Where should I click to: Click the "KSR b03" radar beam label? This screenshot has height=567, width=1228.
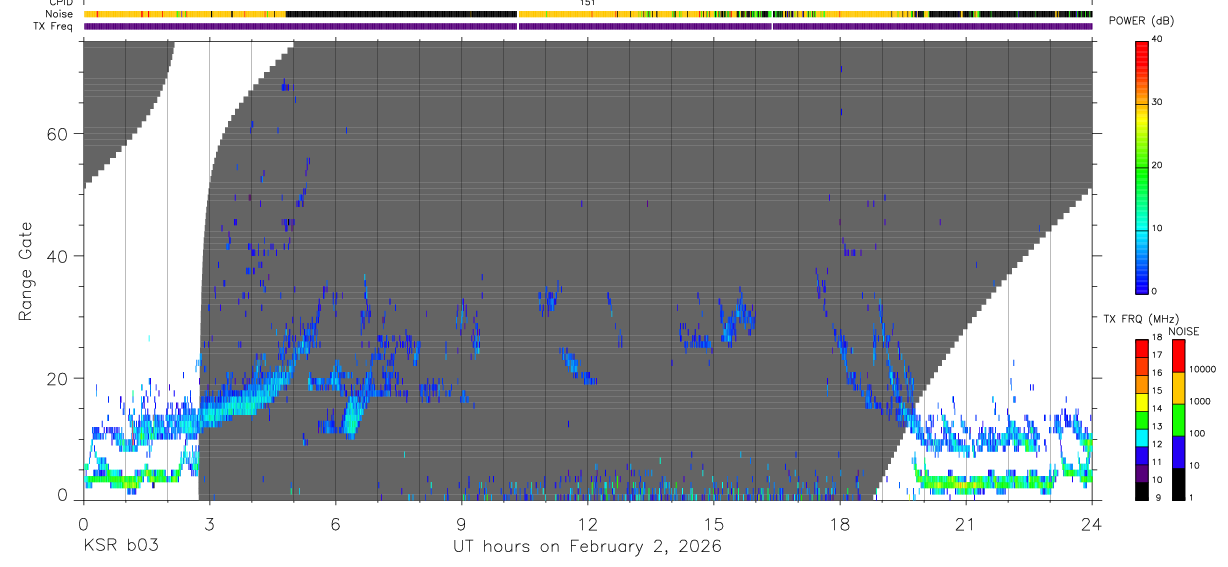pyautogui.click(x=120, y=546)
